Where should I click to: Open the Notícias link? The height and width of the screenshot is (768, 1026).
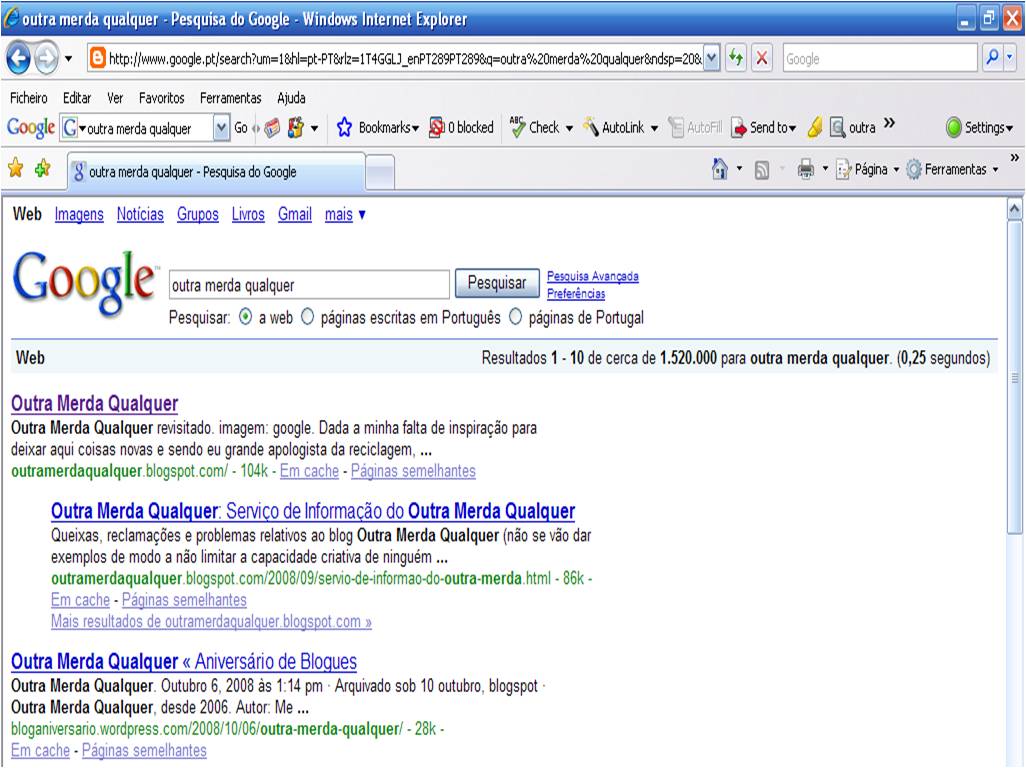[x=140, y=215]
